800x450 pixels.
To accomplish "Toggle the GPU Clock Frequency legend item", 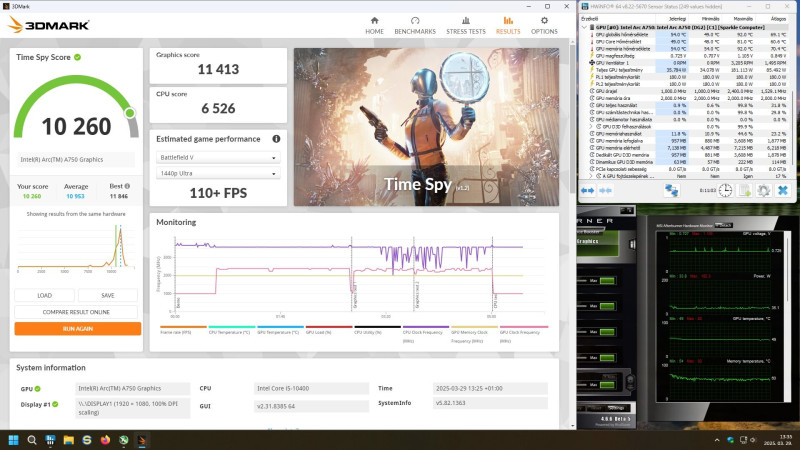I will point(523,333).
